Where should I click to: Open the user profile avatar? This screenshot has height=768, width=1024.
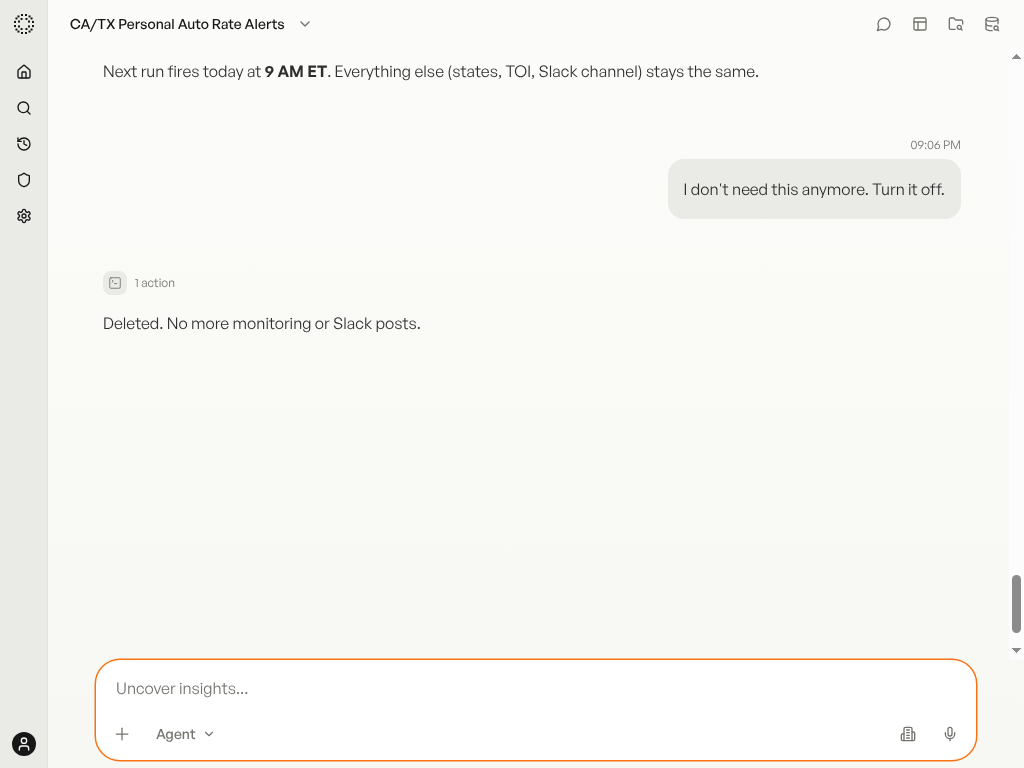click(24, 744)
